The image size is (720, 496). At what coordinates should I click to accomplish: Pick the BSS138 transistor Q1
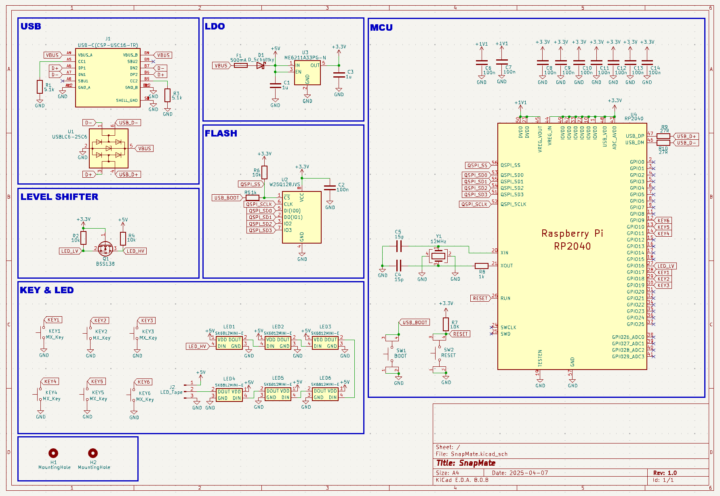point(103,246)
